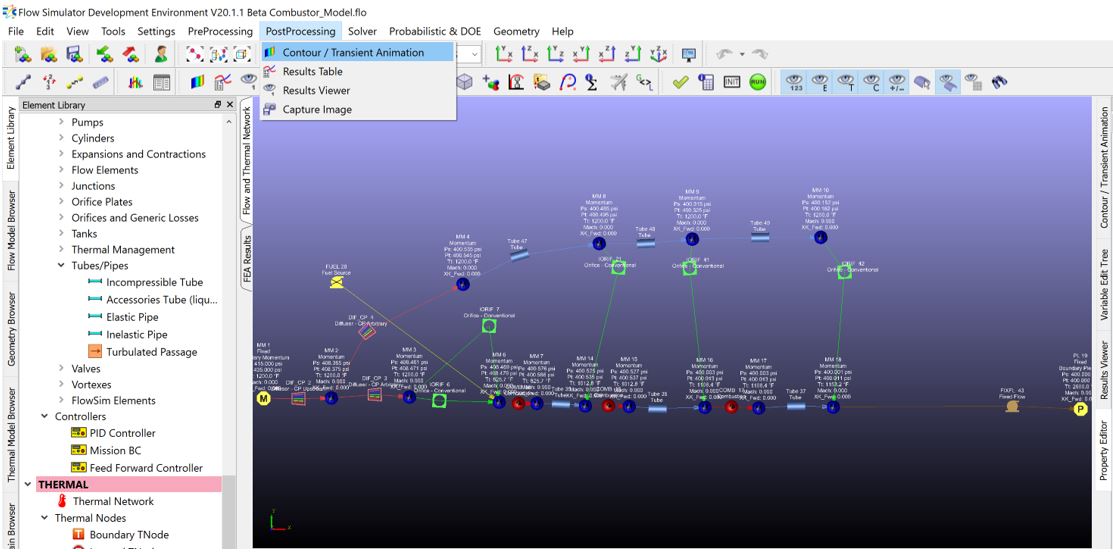Click the isometric XYZ view icon

click(658, 55)
